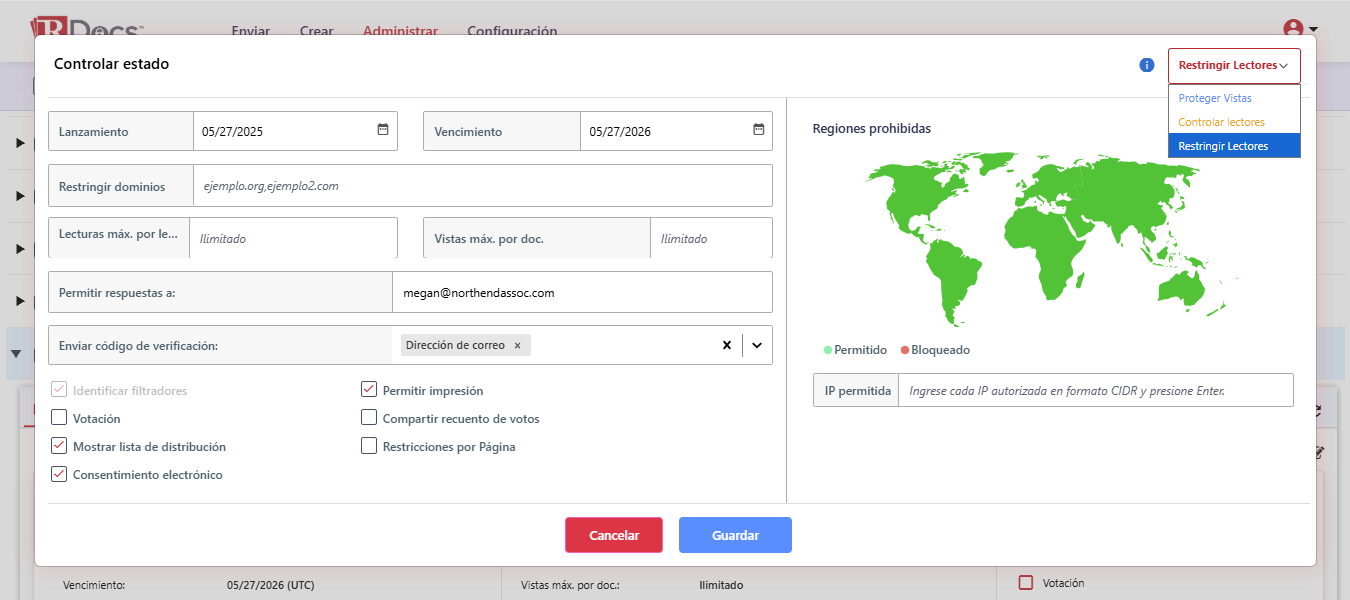Image resolution: width=1350 pixels, height=600 pixels.
Task: Expand the verification code dropdown arrow
Action: 757,345
